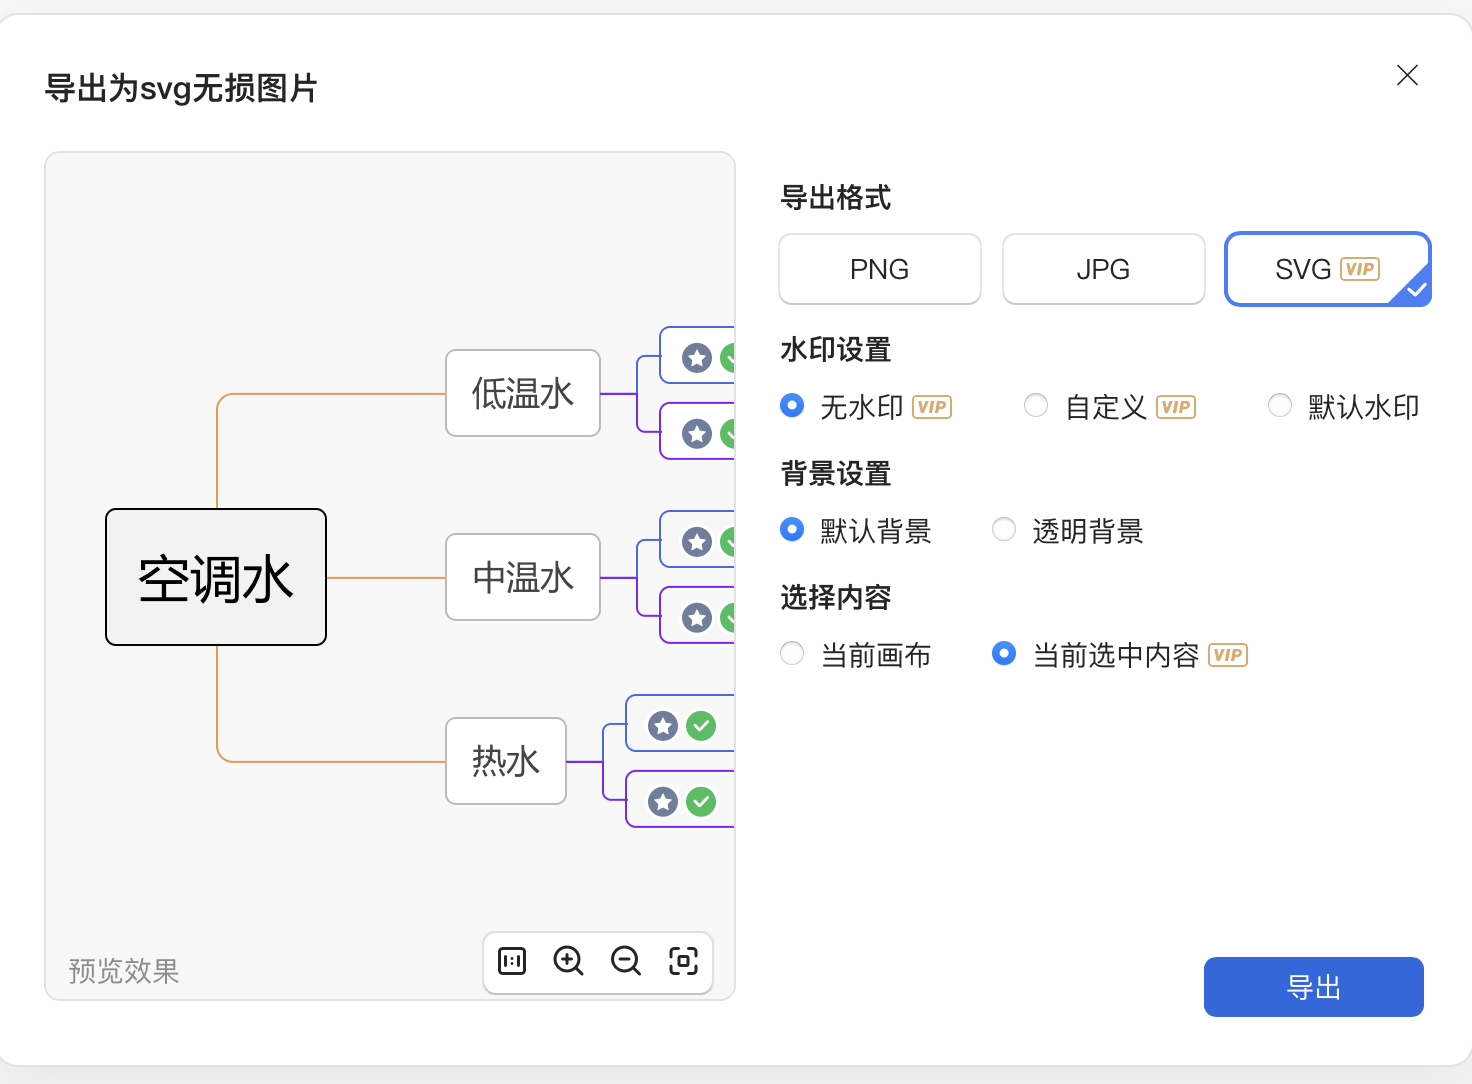Select the PNG export format
This screenshot has height=1084, width=1472.
click(x=880, y=269)
